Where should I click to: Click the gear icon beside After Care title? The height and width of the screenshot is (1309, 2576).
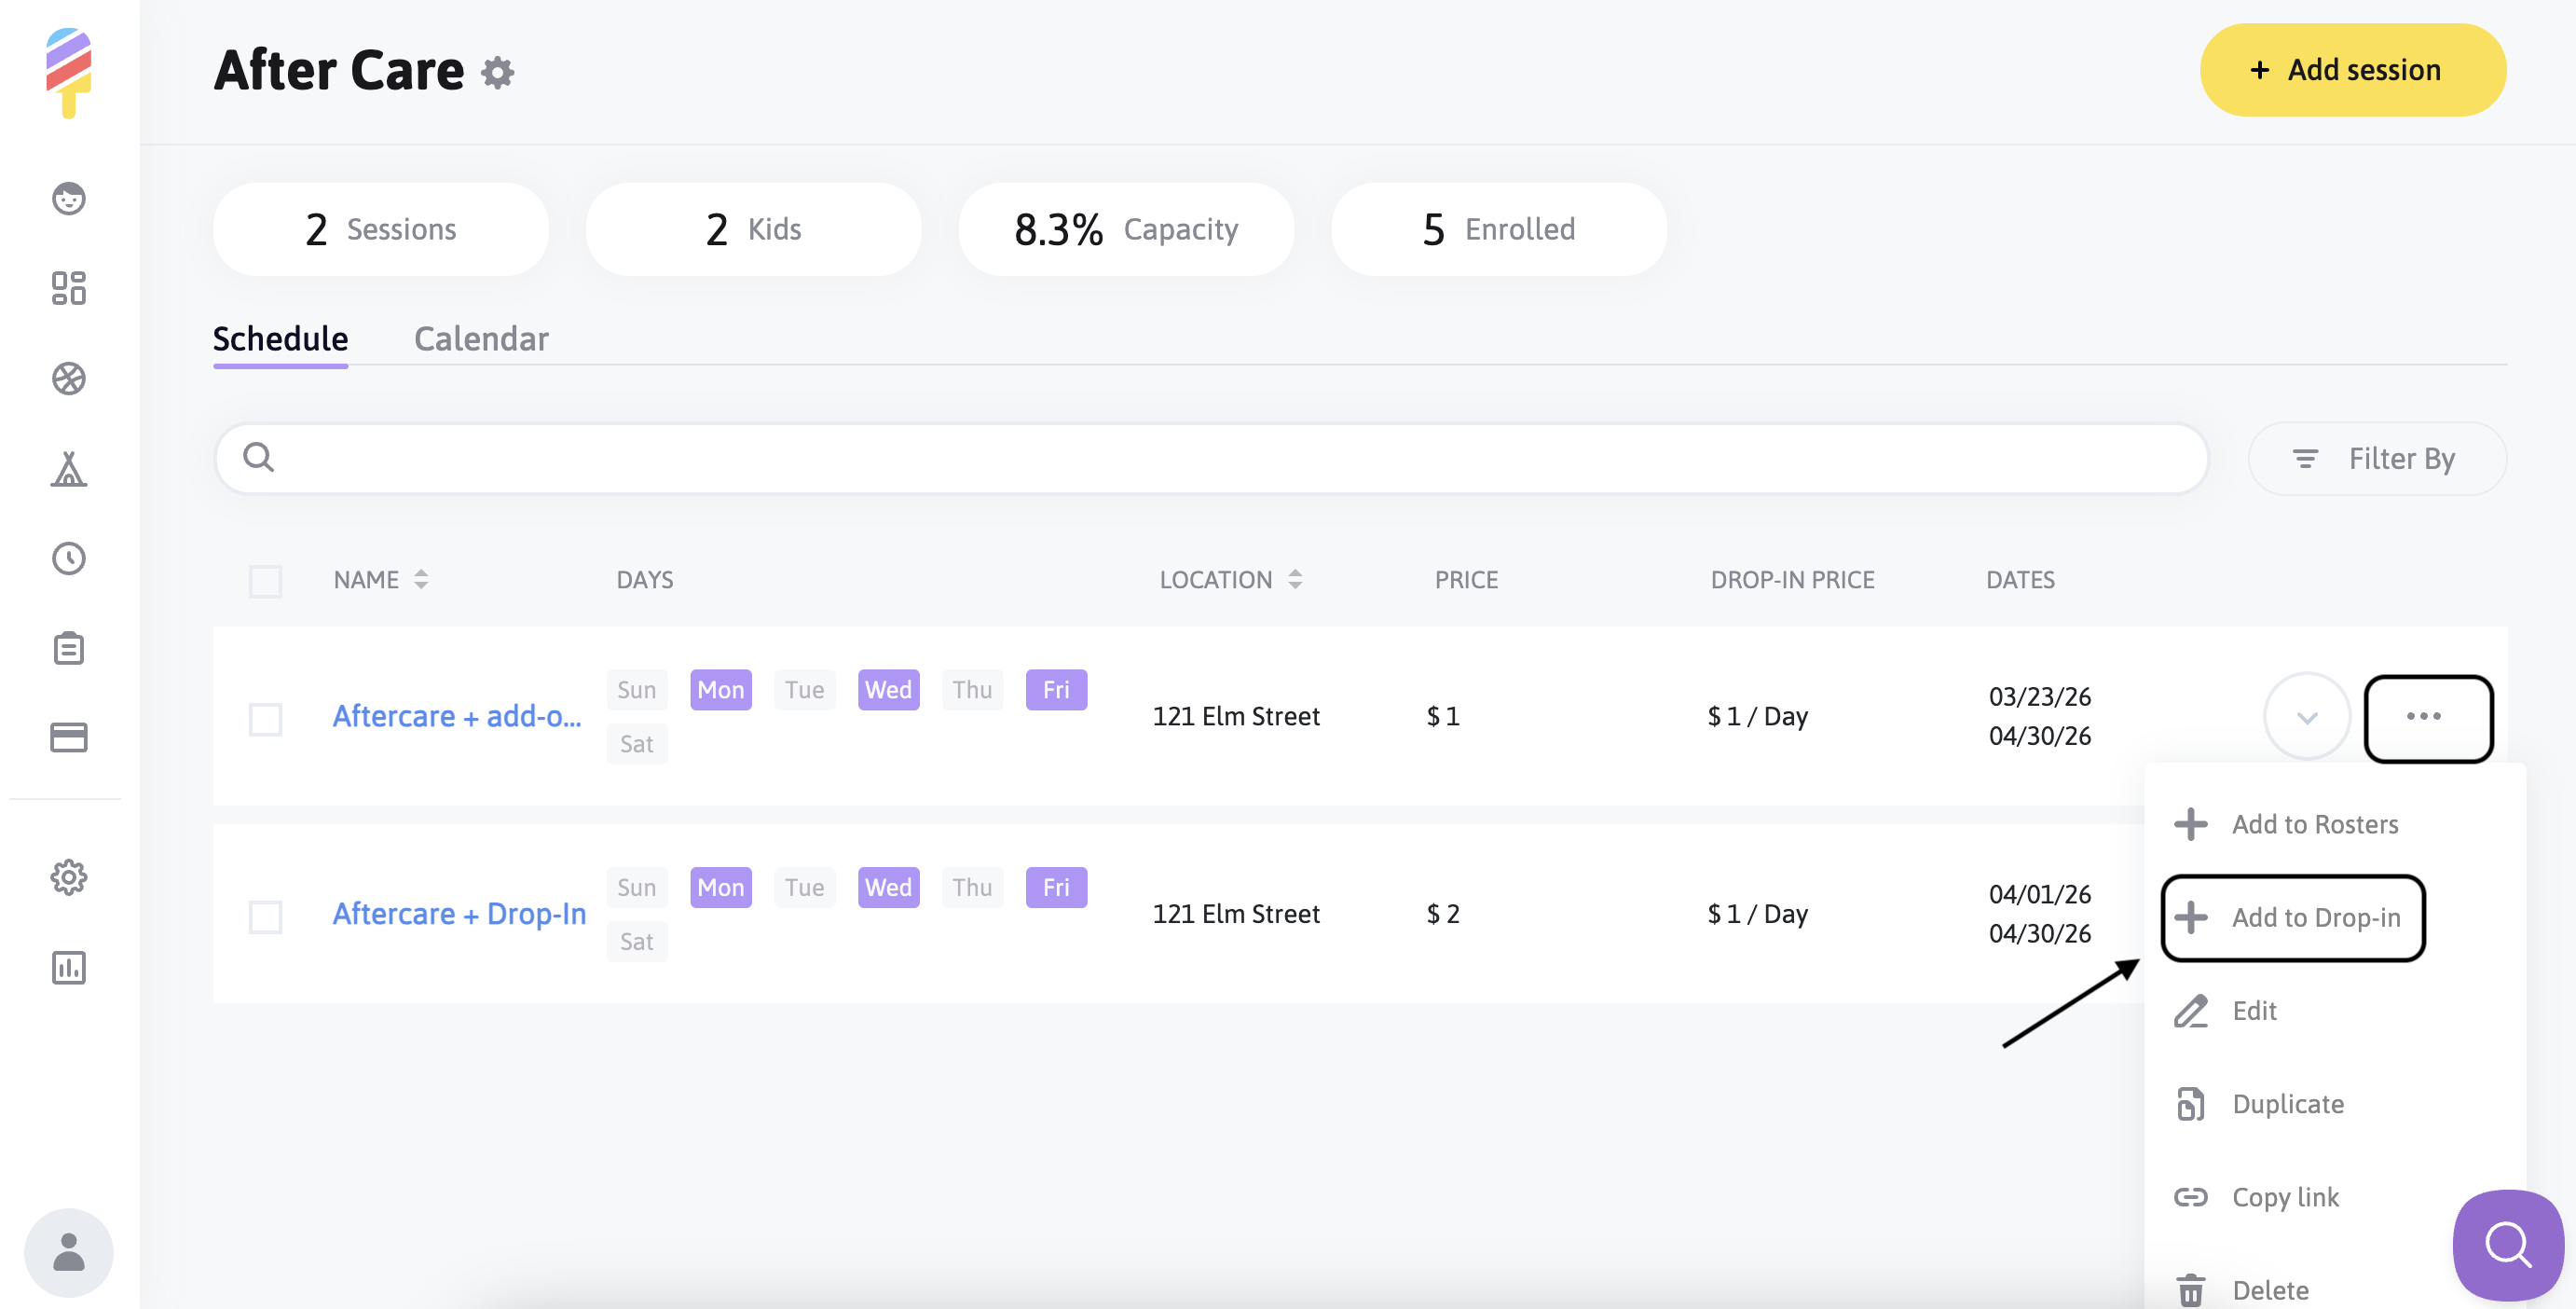497,72
